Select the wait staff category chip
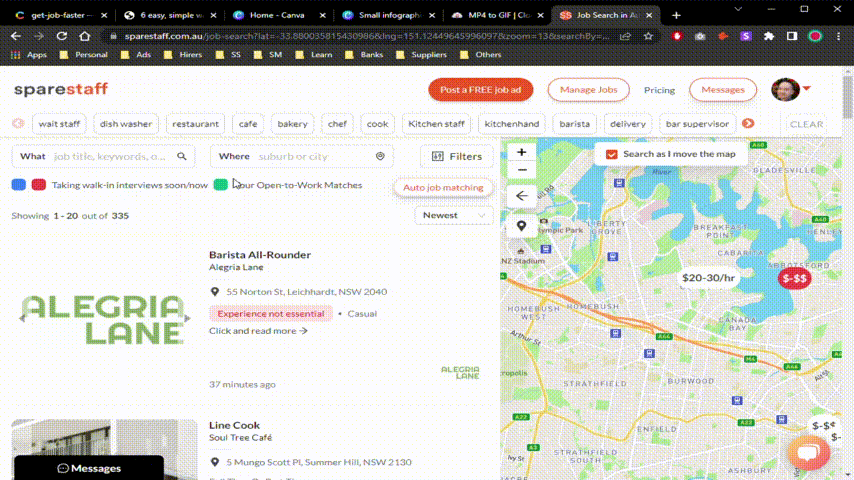The height and width of the screenshot is (480, 854). (59, 124)
